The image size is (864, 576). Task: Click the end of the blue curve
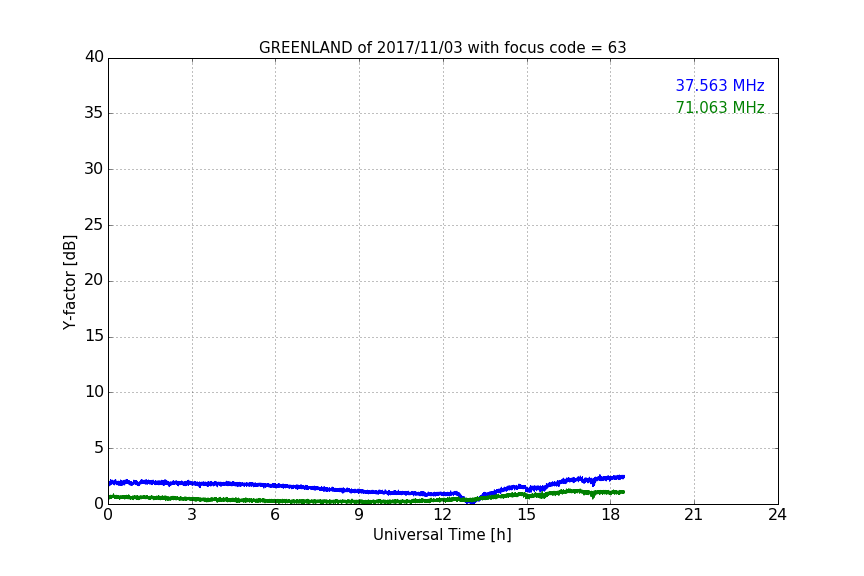[623, 477]
